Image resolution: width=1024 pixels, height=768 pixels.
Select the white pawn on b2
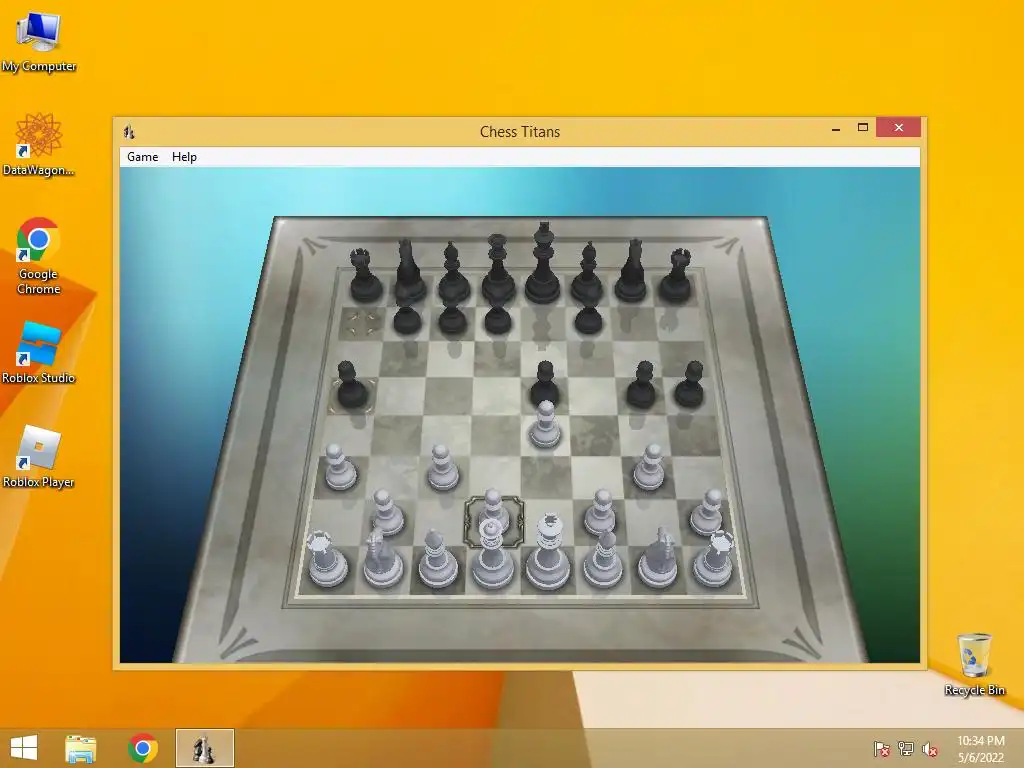pyautogui.click(x=387, y=512)
